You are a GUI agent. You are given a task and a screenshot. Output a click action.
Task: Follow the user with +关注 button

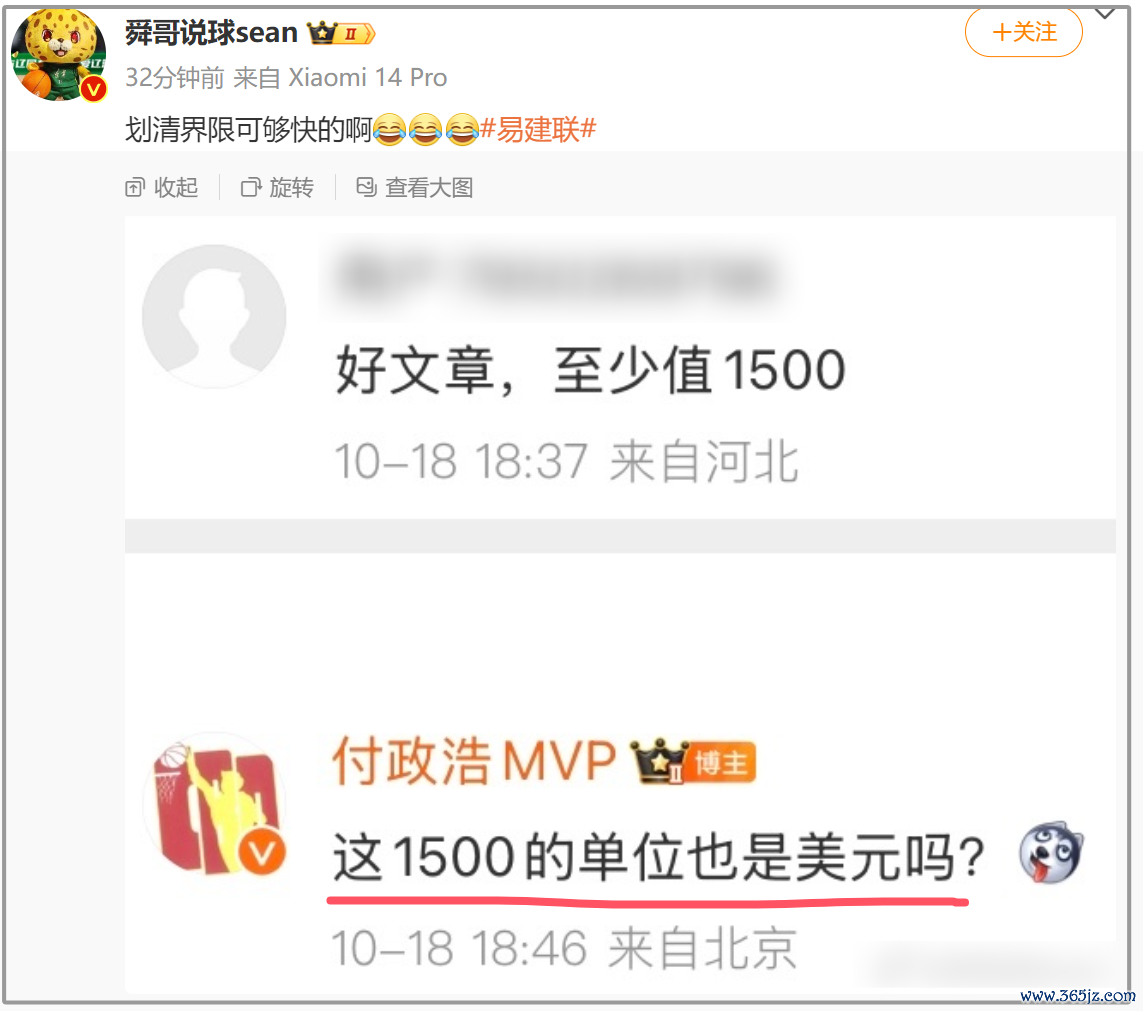1023,32
